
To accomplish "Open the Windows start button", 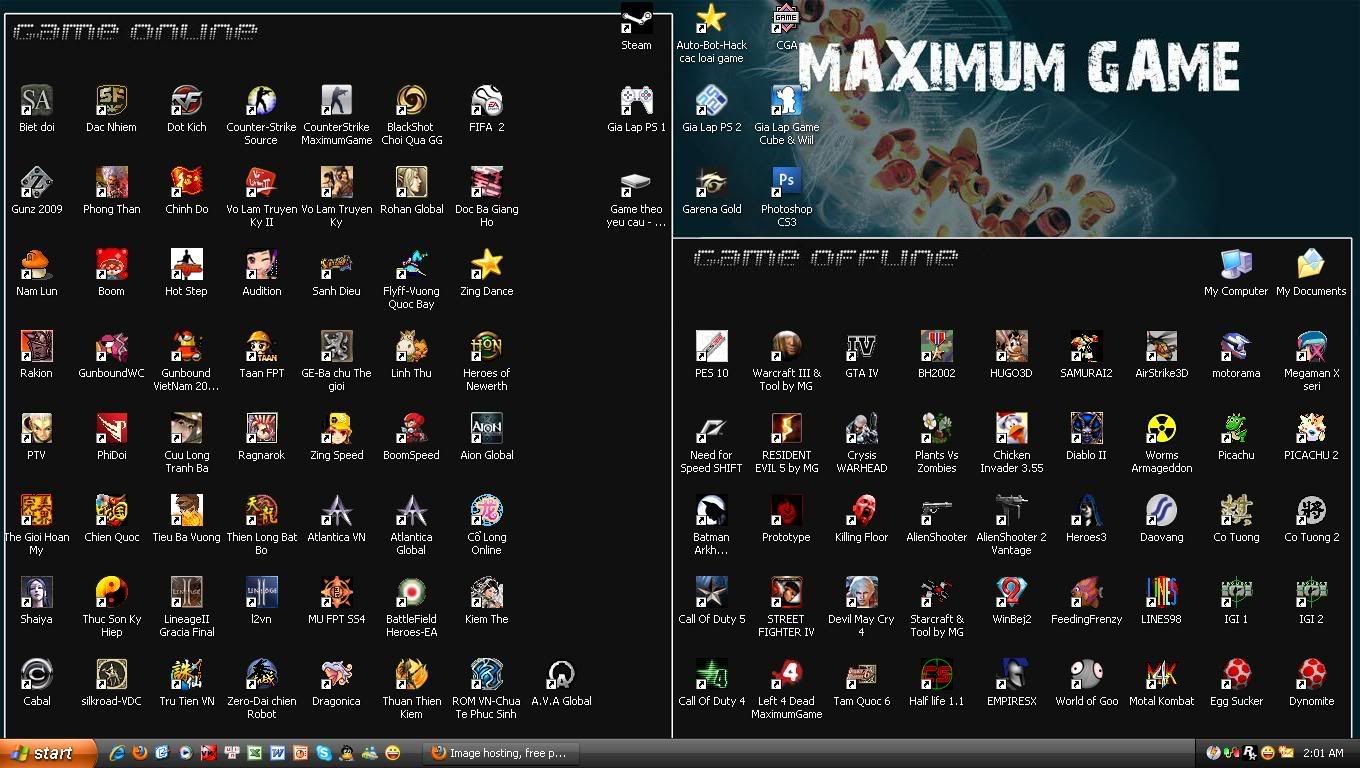I will tap(48, 753).
